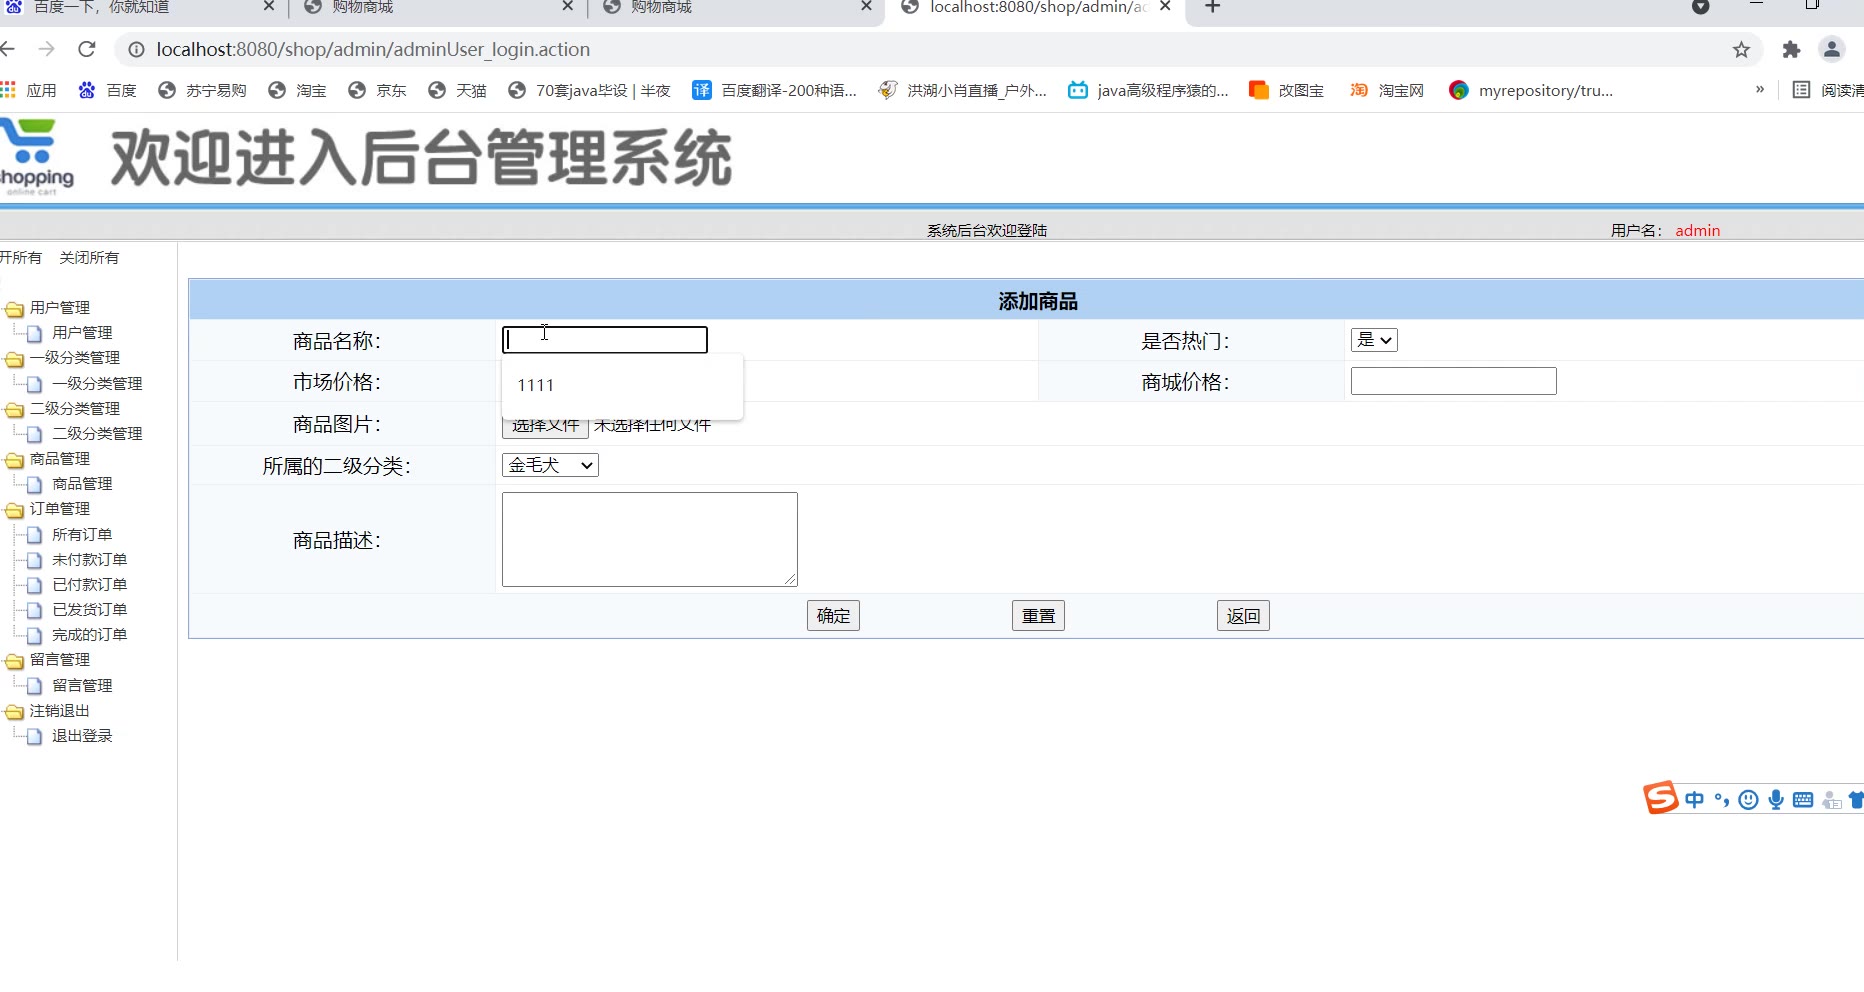Open the 苏宁易购 bookmark
Screen dimensions: 1864x992
click(202, 90)
